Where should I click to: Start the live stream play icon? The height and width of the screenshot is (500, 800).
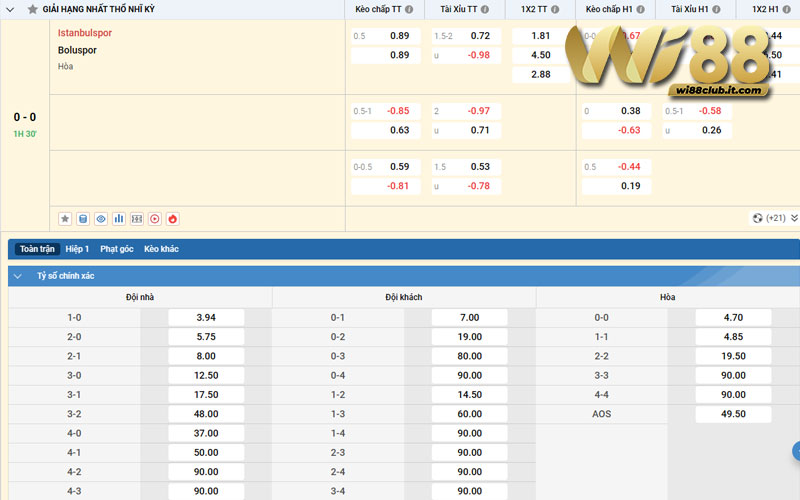tap(155, 219)
